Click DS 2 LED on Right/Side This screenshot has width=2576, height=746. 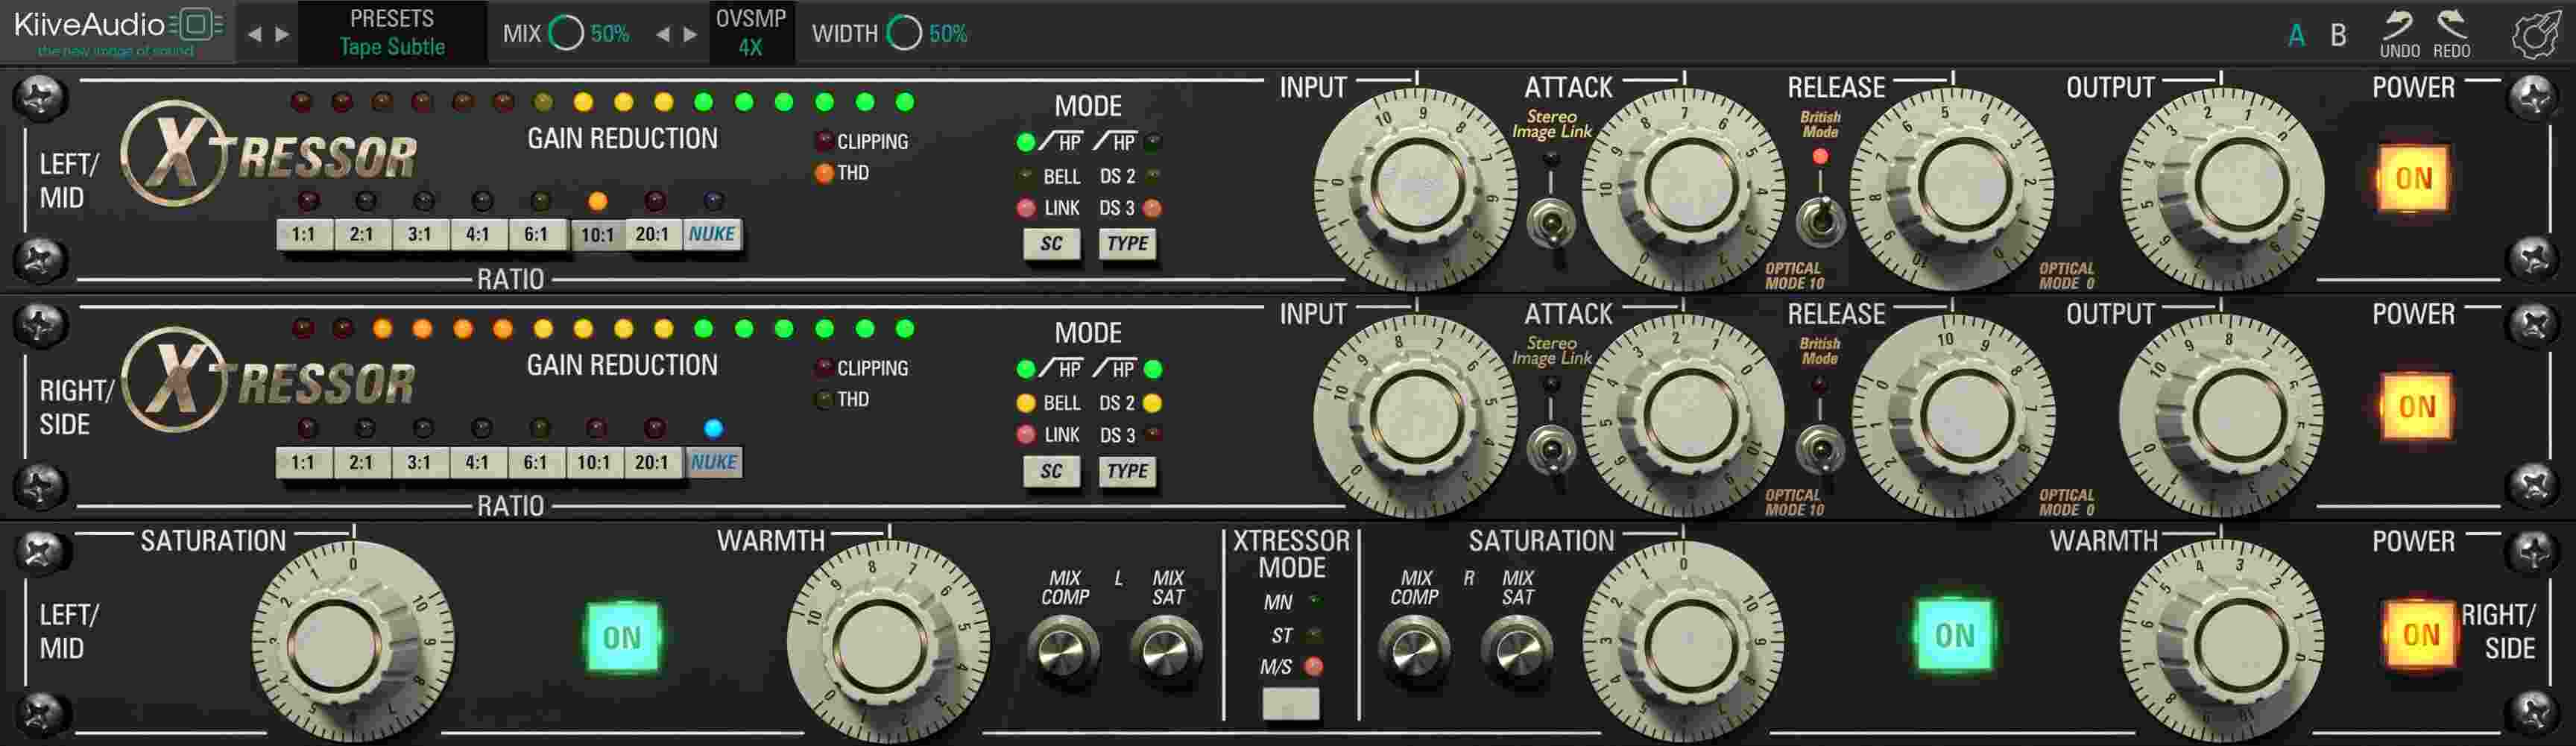[1152, 403]
